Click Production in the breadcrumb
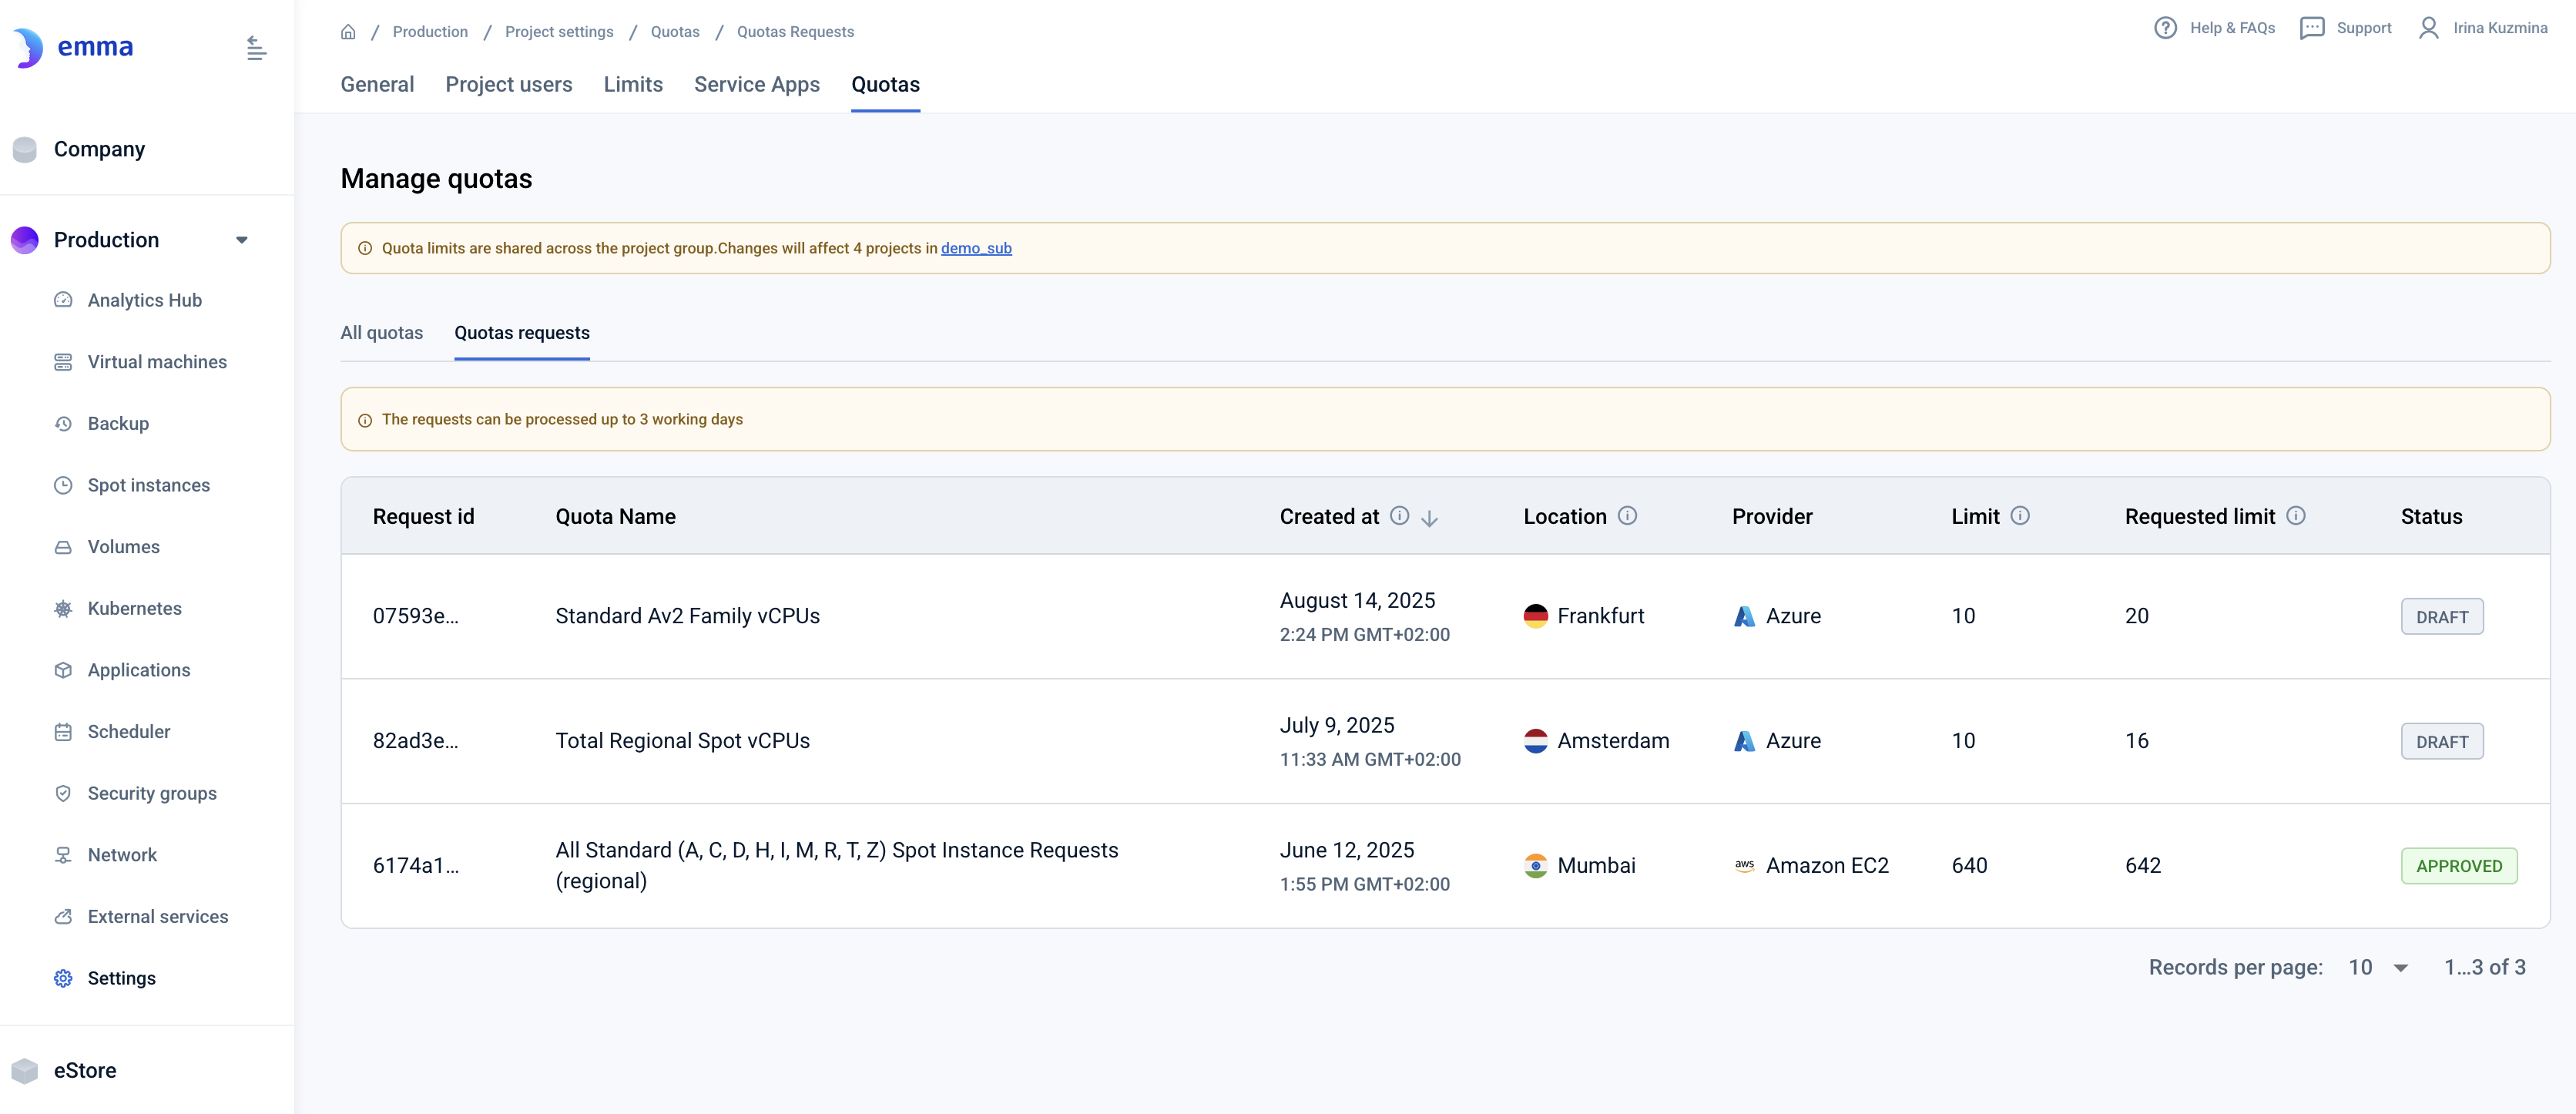The image size is (2576, 1114). point(430,32)
